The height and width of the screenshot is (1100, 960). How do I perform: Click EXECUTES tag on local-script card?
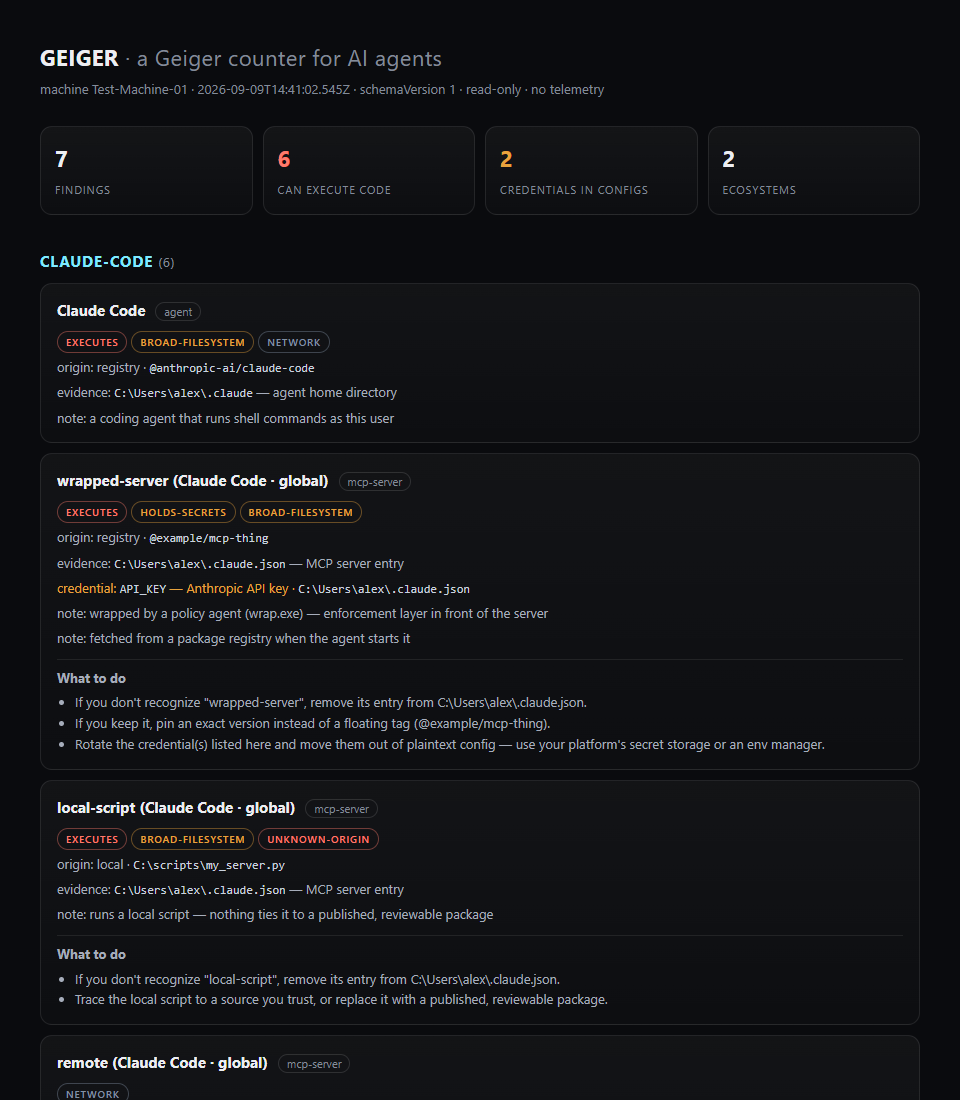(92, 839)
